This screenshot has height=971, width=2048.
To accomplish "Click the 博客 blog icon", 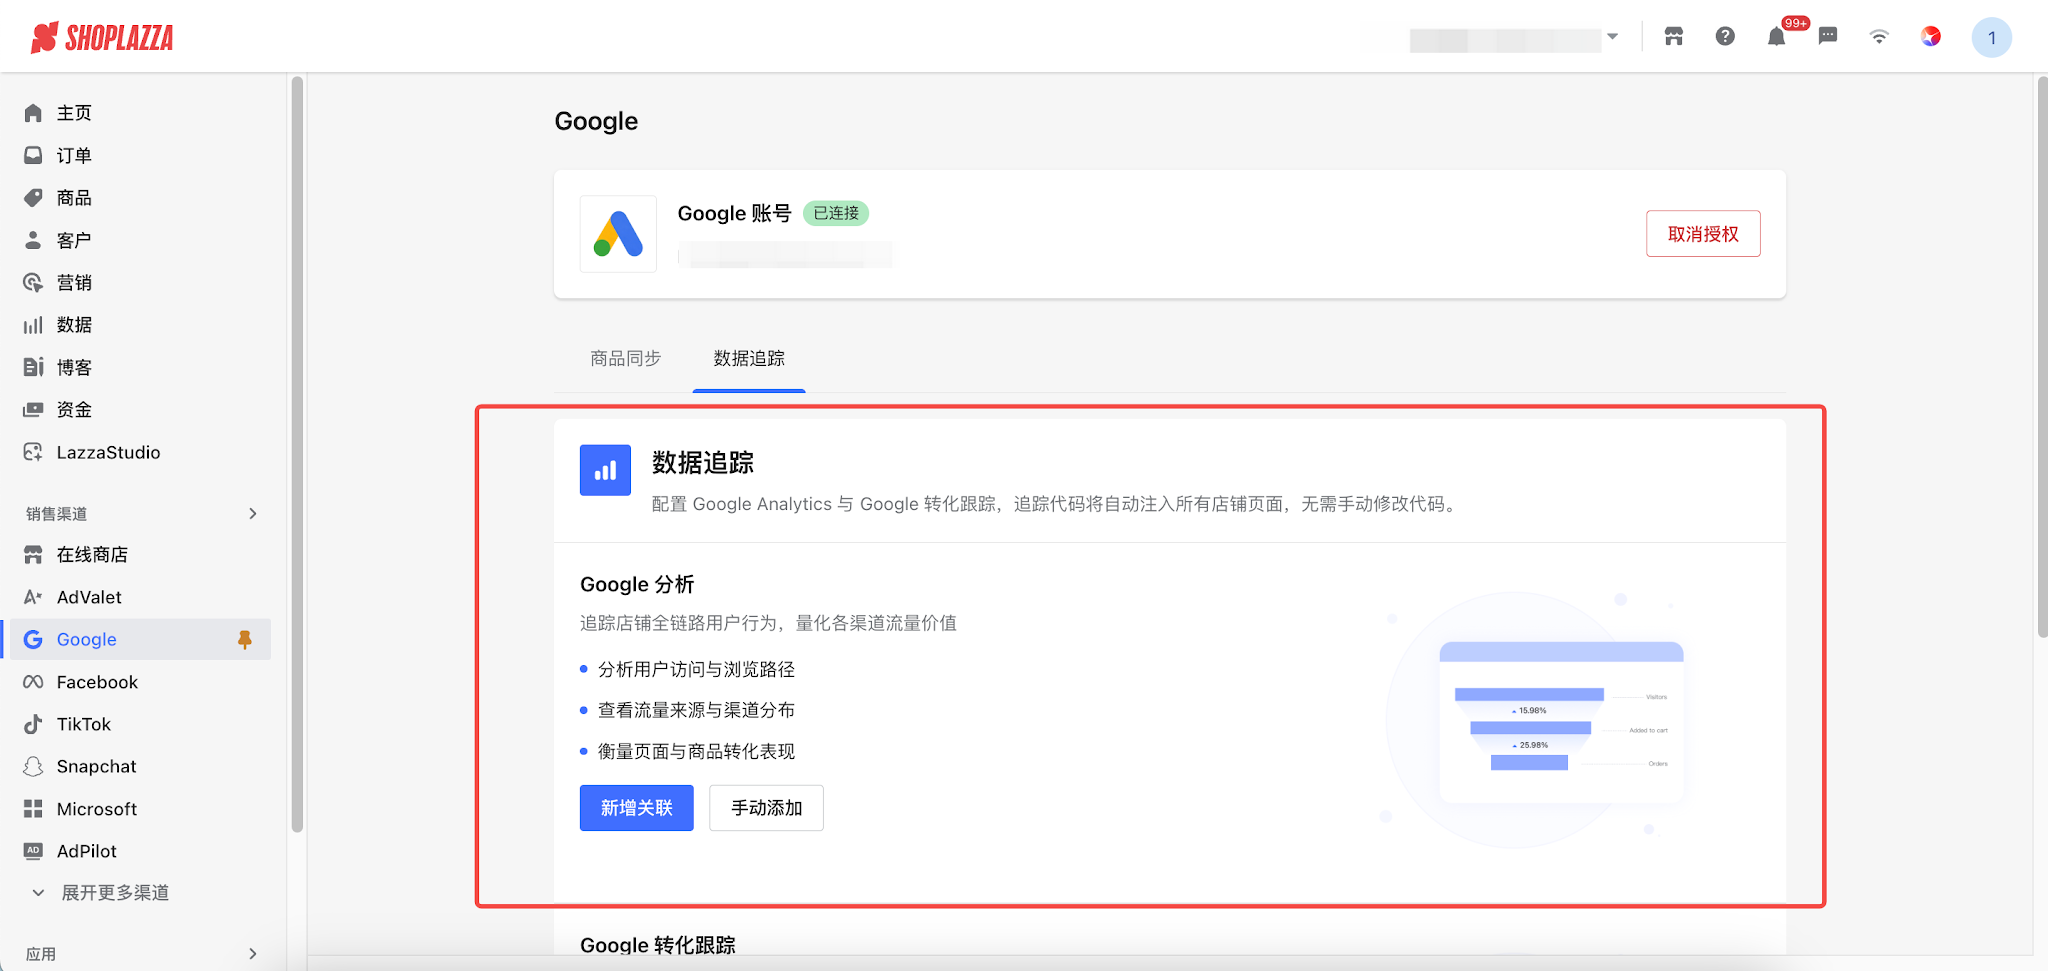I will (33, 367).
